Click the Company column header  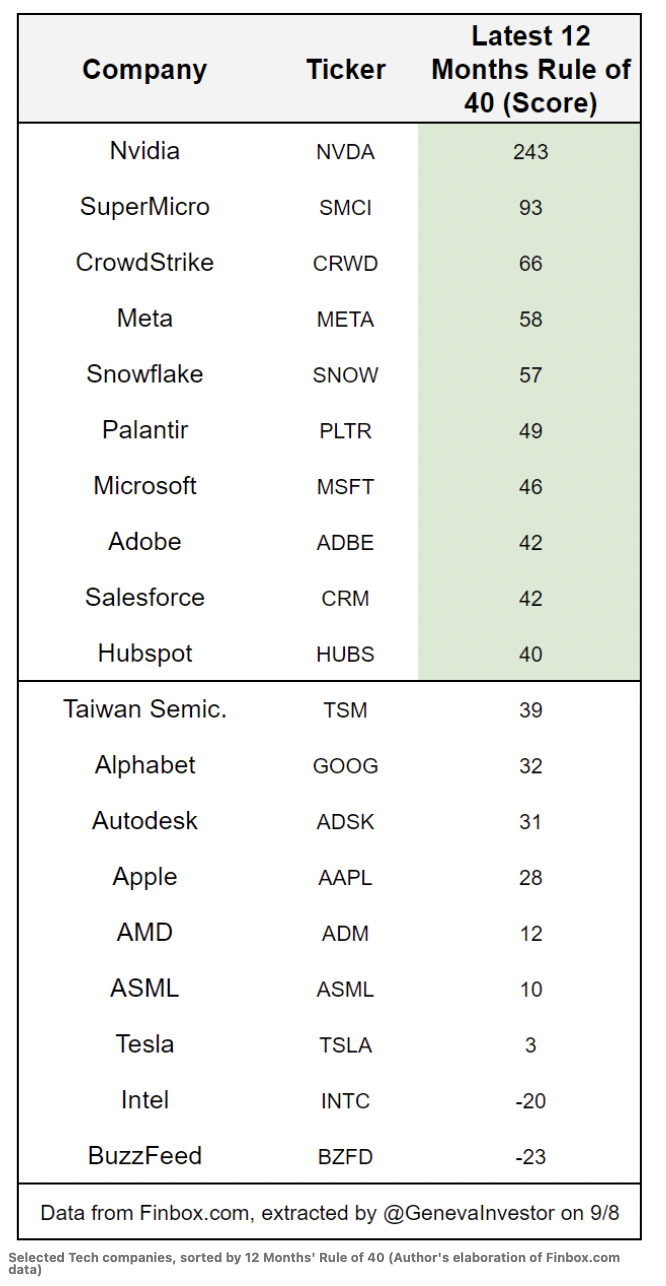coord(144,70)
